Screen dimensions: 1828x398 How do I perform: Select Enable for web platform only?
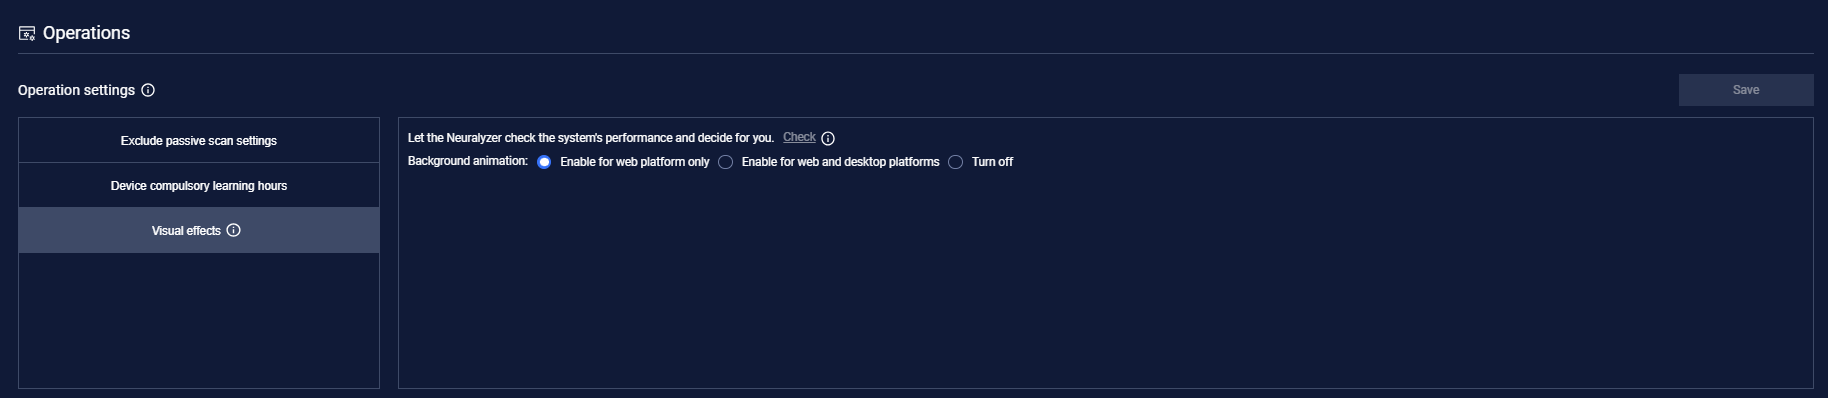point(544,162)
